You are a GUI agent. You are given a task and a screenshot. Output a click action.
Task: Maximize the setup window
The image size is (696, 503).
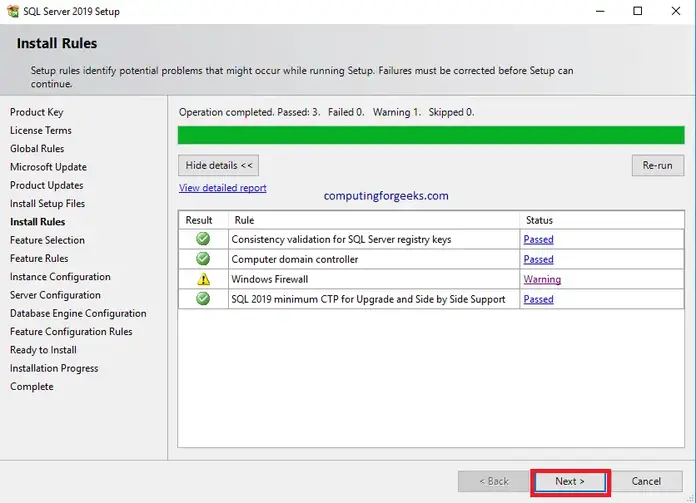[637, 11]
